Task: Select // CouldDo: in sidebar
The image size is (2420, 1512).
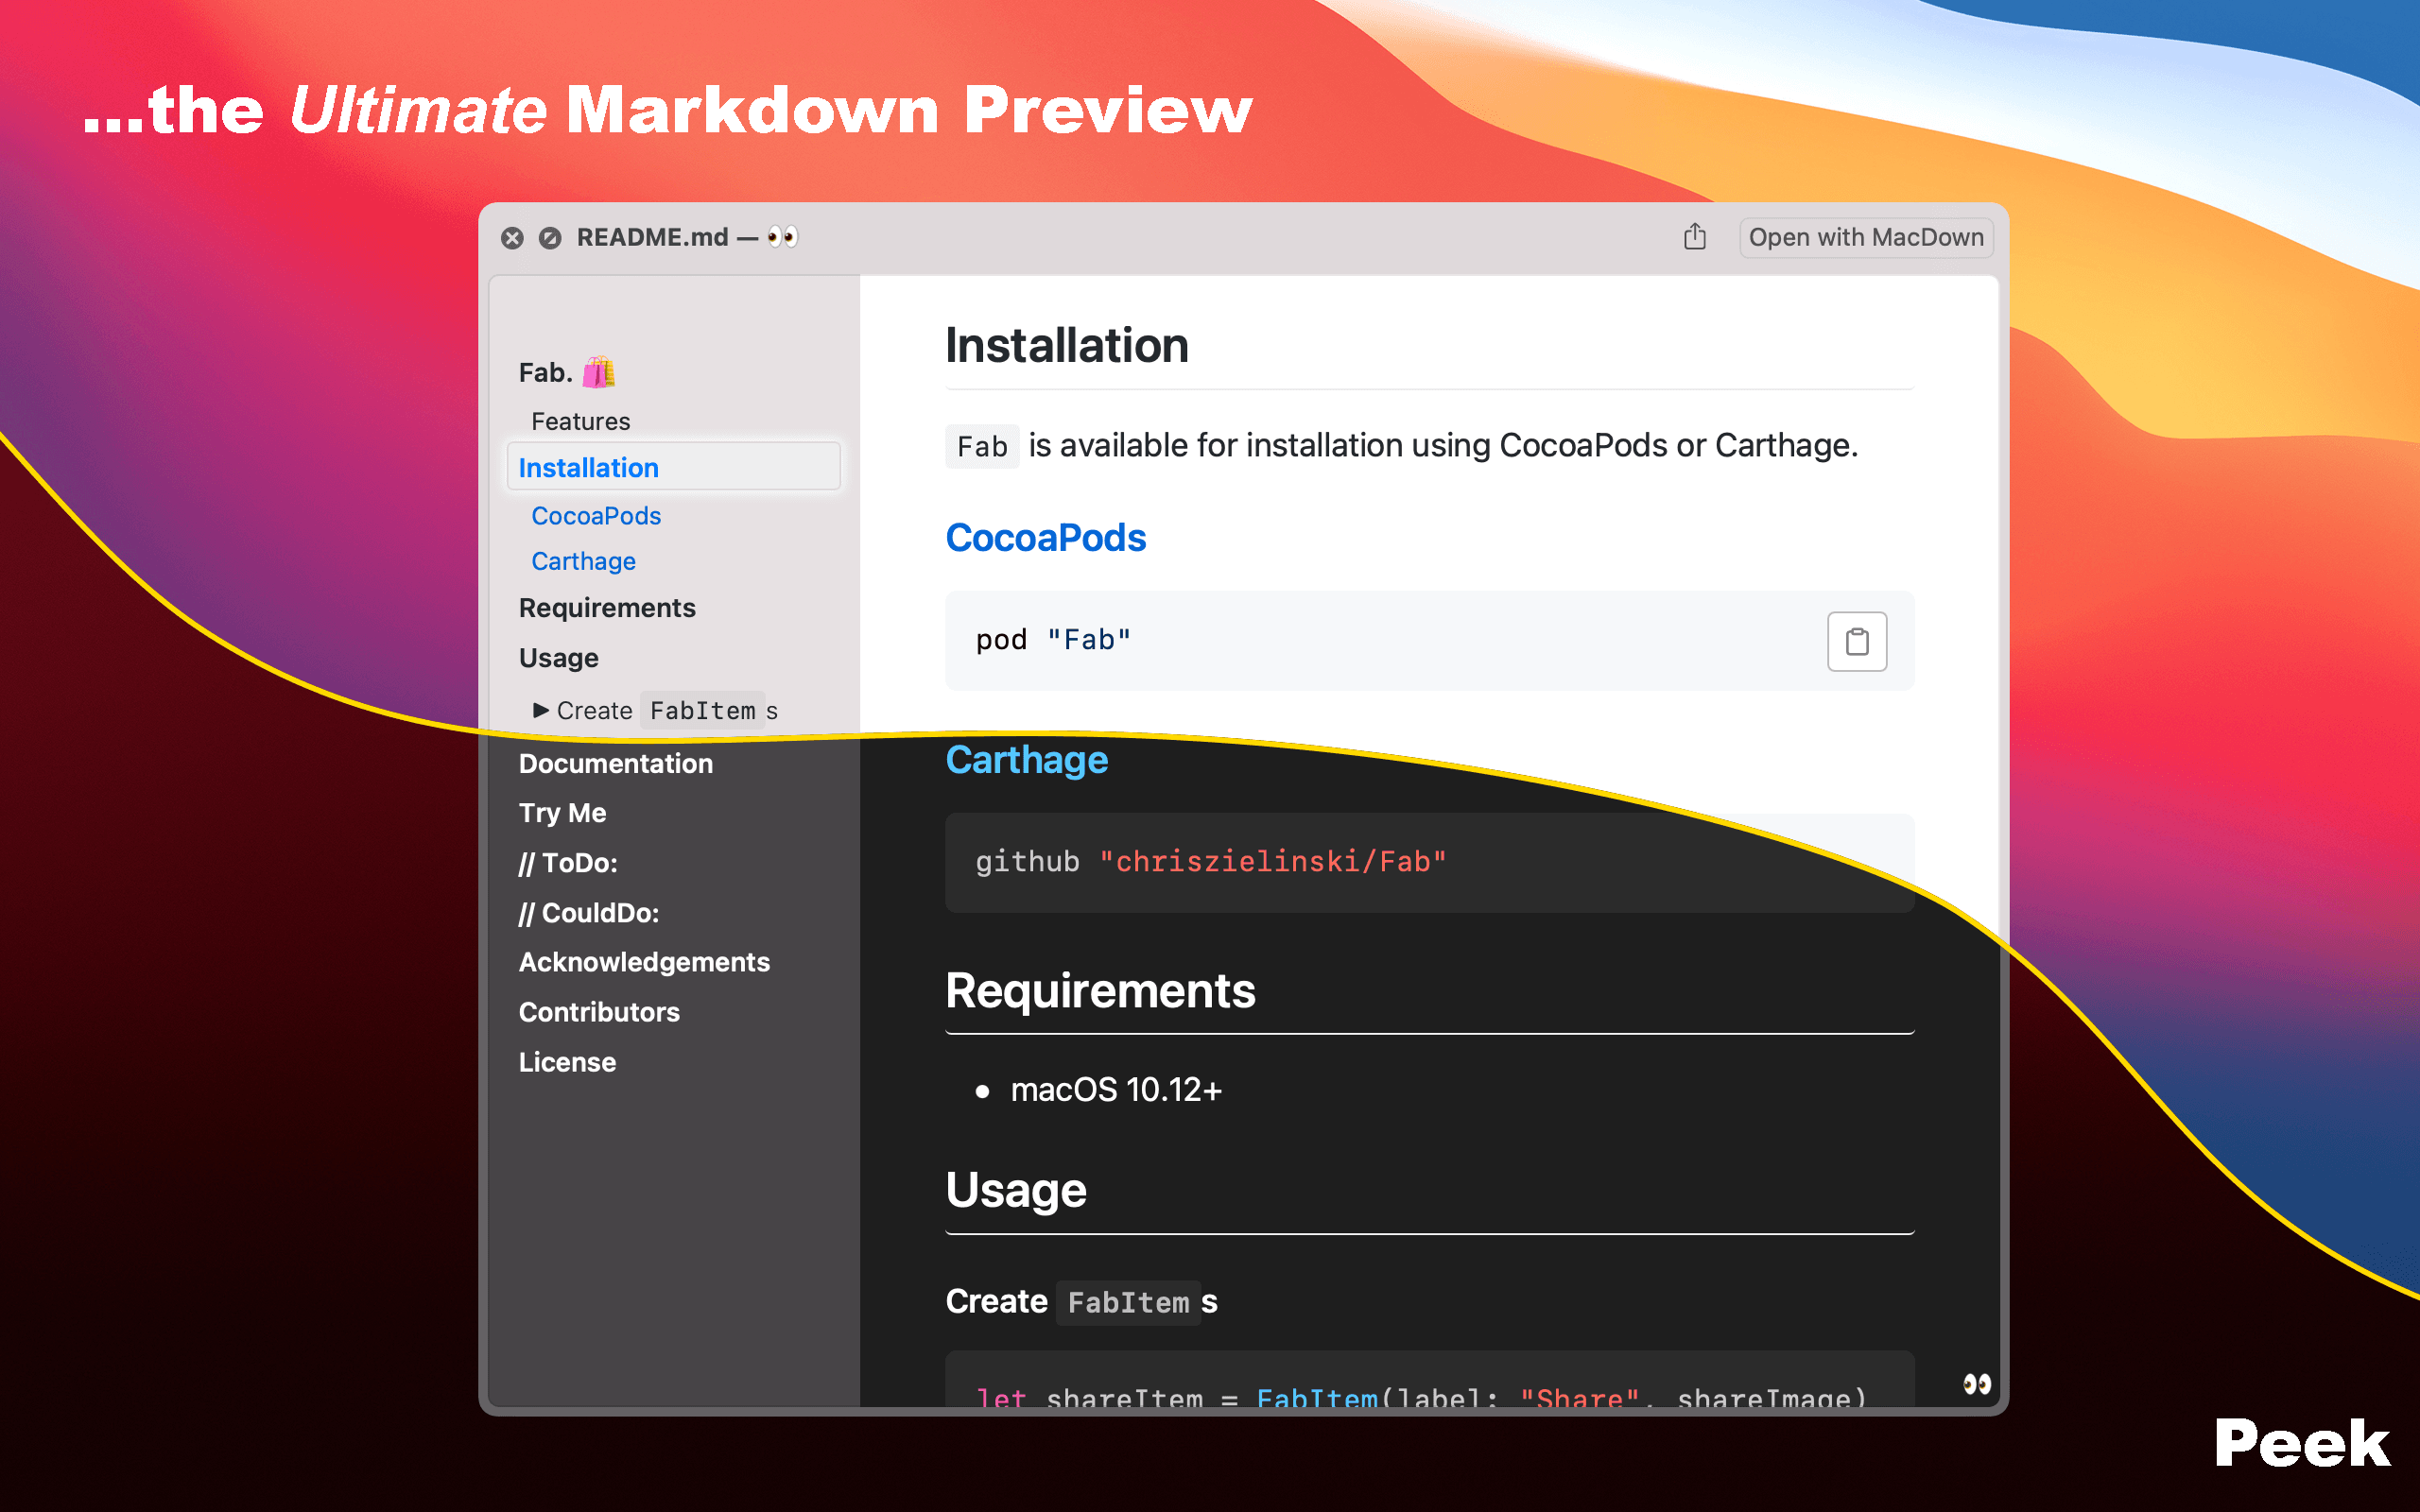Action: click(x=588, y=913)
